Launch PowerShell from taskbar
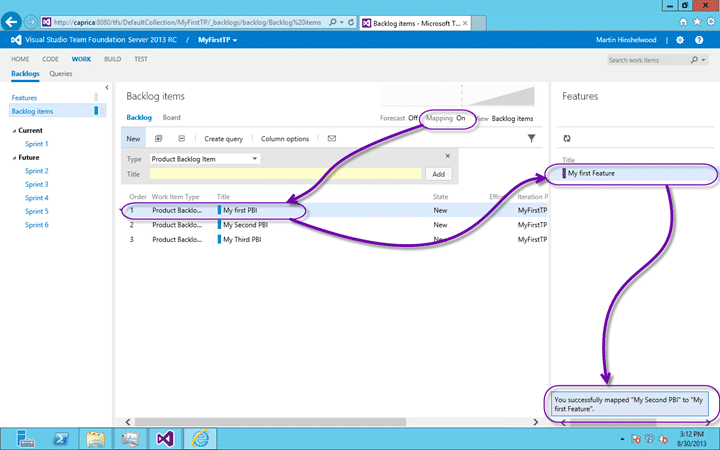This screenshot has width=720, height=450. [61, 439]
